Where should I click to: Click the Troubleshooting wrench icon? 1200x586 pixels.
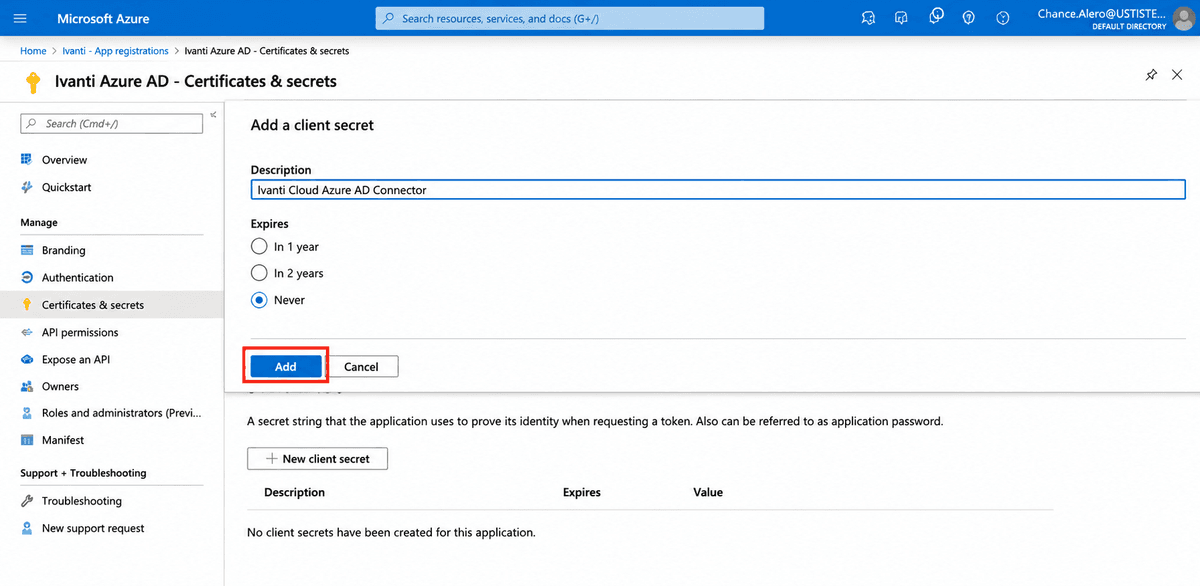pyautogui.click(x=27, y=501)
